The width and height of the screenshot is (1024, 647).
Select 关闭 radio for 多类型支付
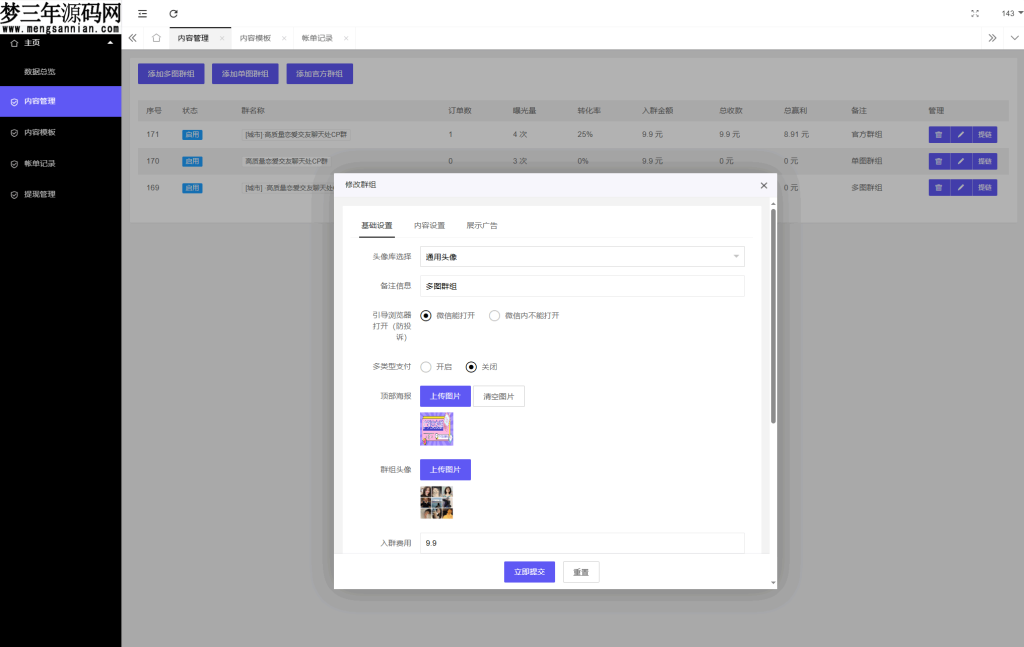tap(472, 367)
